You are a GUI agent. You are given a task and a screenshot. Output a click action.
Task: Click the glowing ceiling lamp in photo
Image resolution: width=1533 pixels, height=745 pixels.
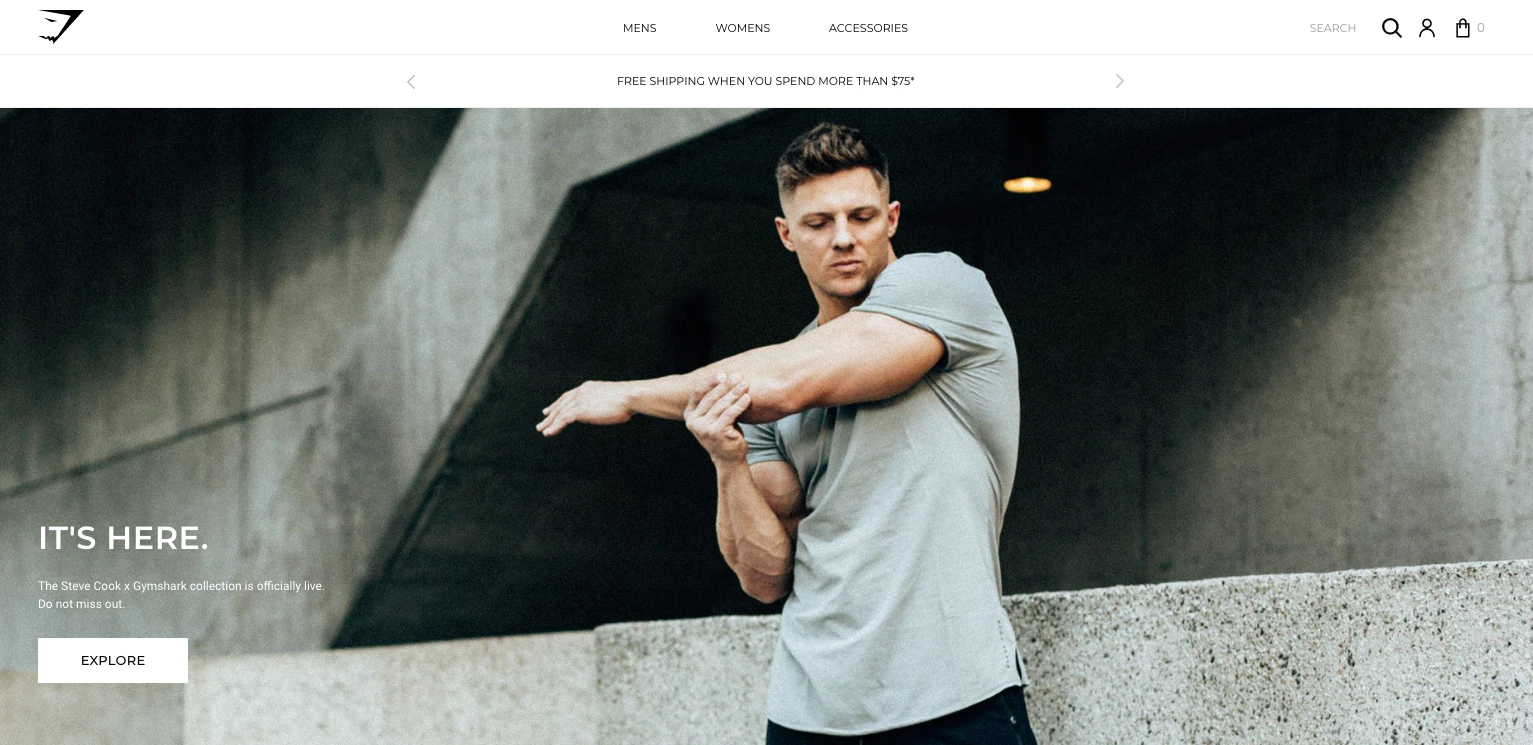1027,184
